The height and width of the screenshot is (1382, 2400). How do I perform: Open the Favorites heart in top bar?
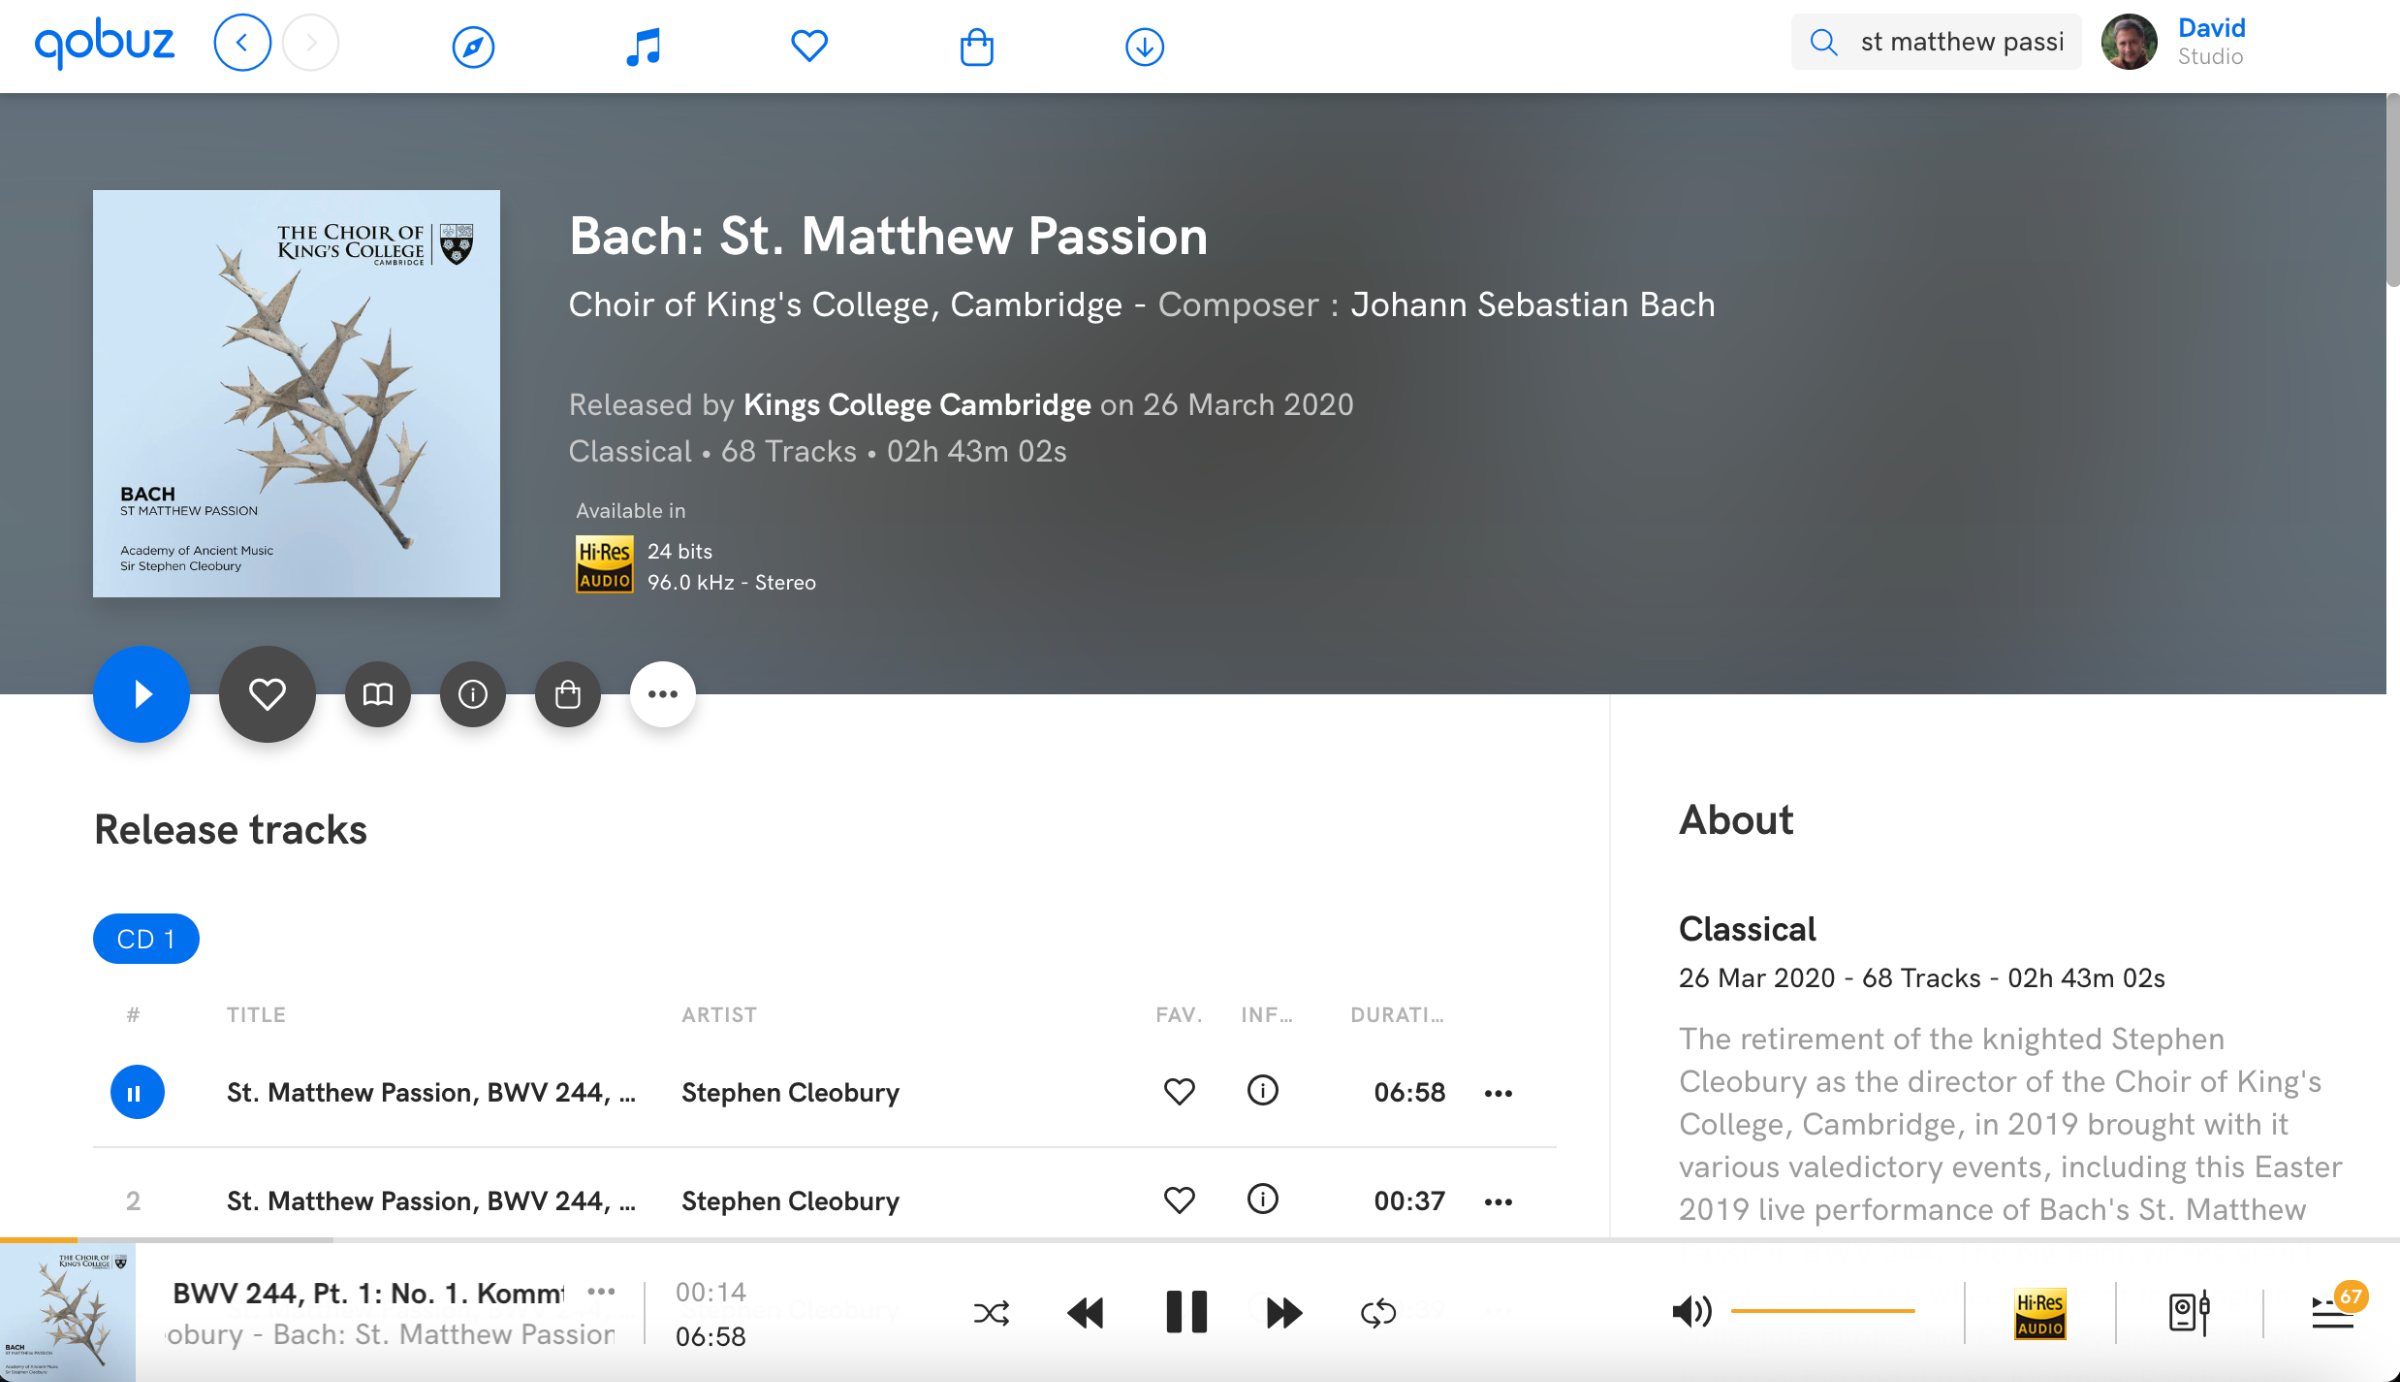point(809,46)
